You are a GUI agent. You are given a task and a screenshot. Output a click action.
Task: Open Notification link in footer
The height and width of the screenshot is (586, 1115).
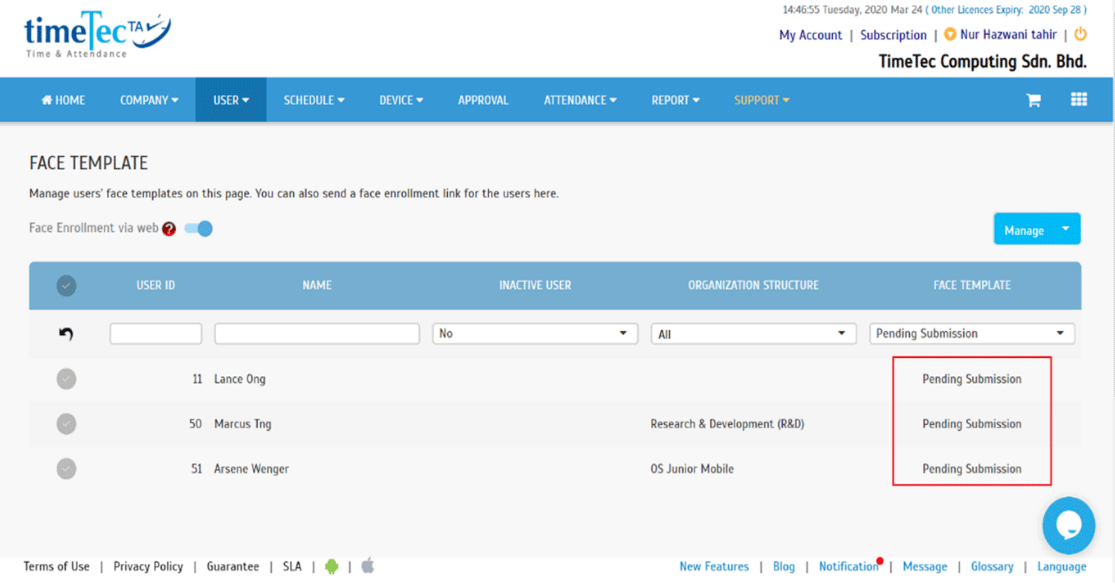click(849, 566)
